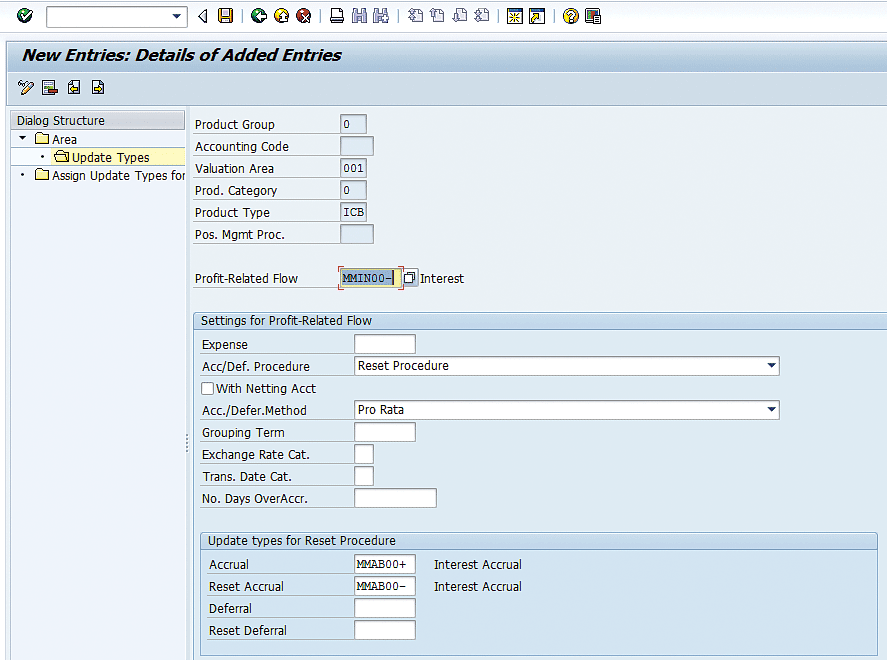Select Area folder in dialog structure
This screenshot has height=660, width=887.
point(56,139)
